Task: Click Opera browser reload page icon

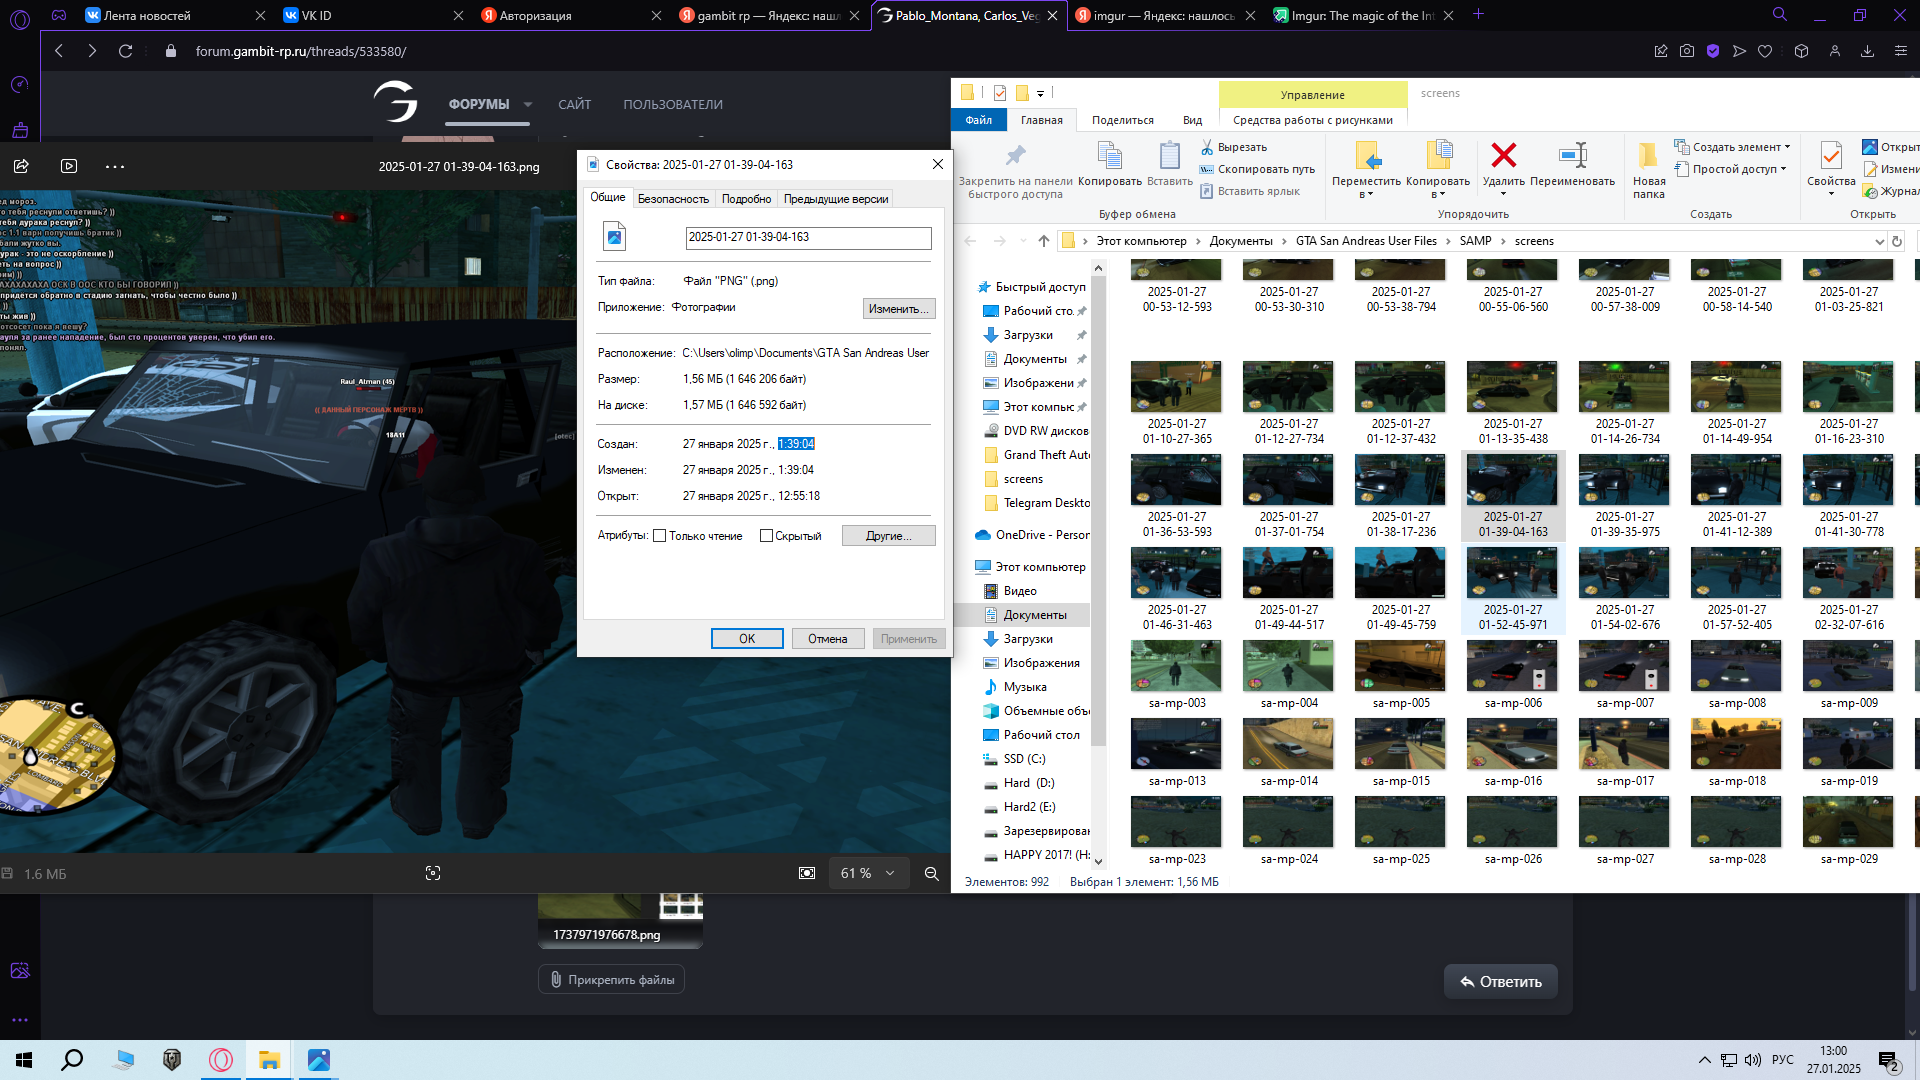Action: 125,51
